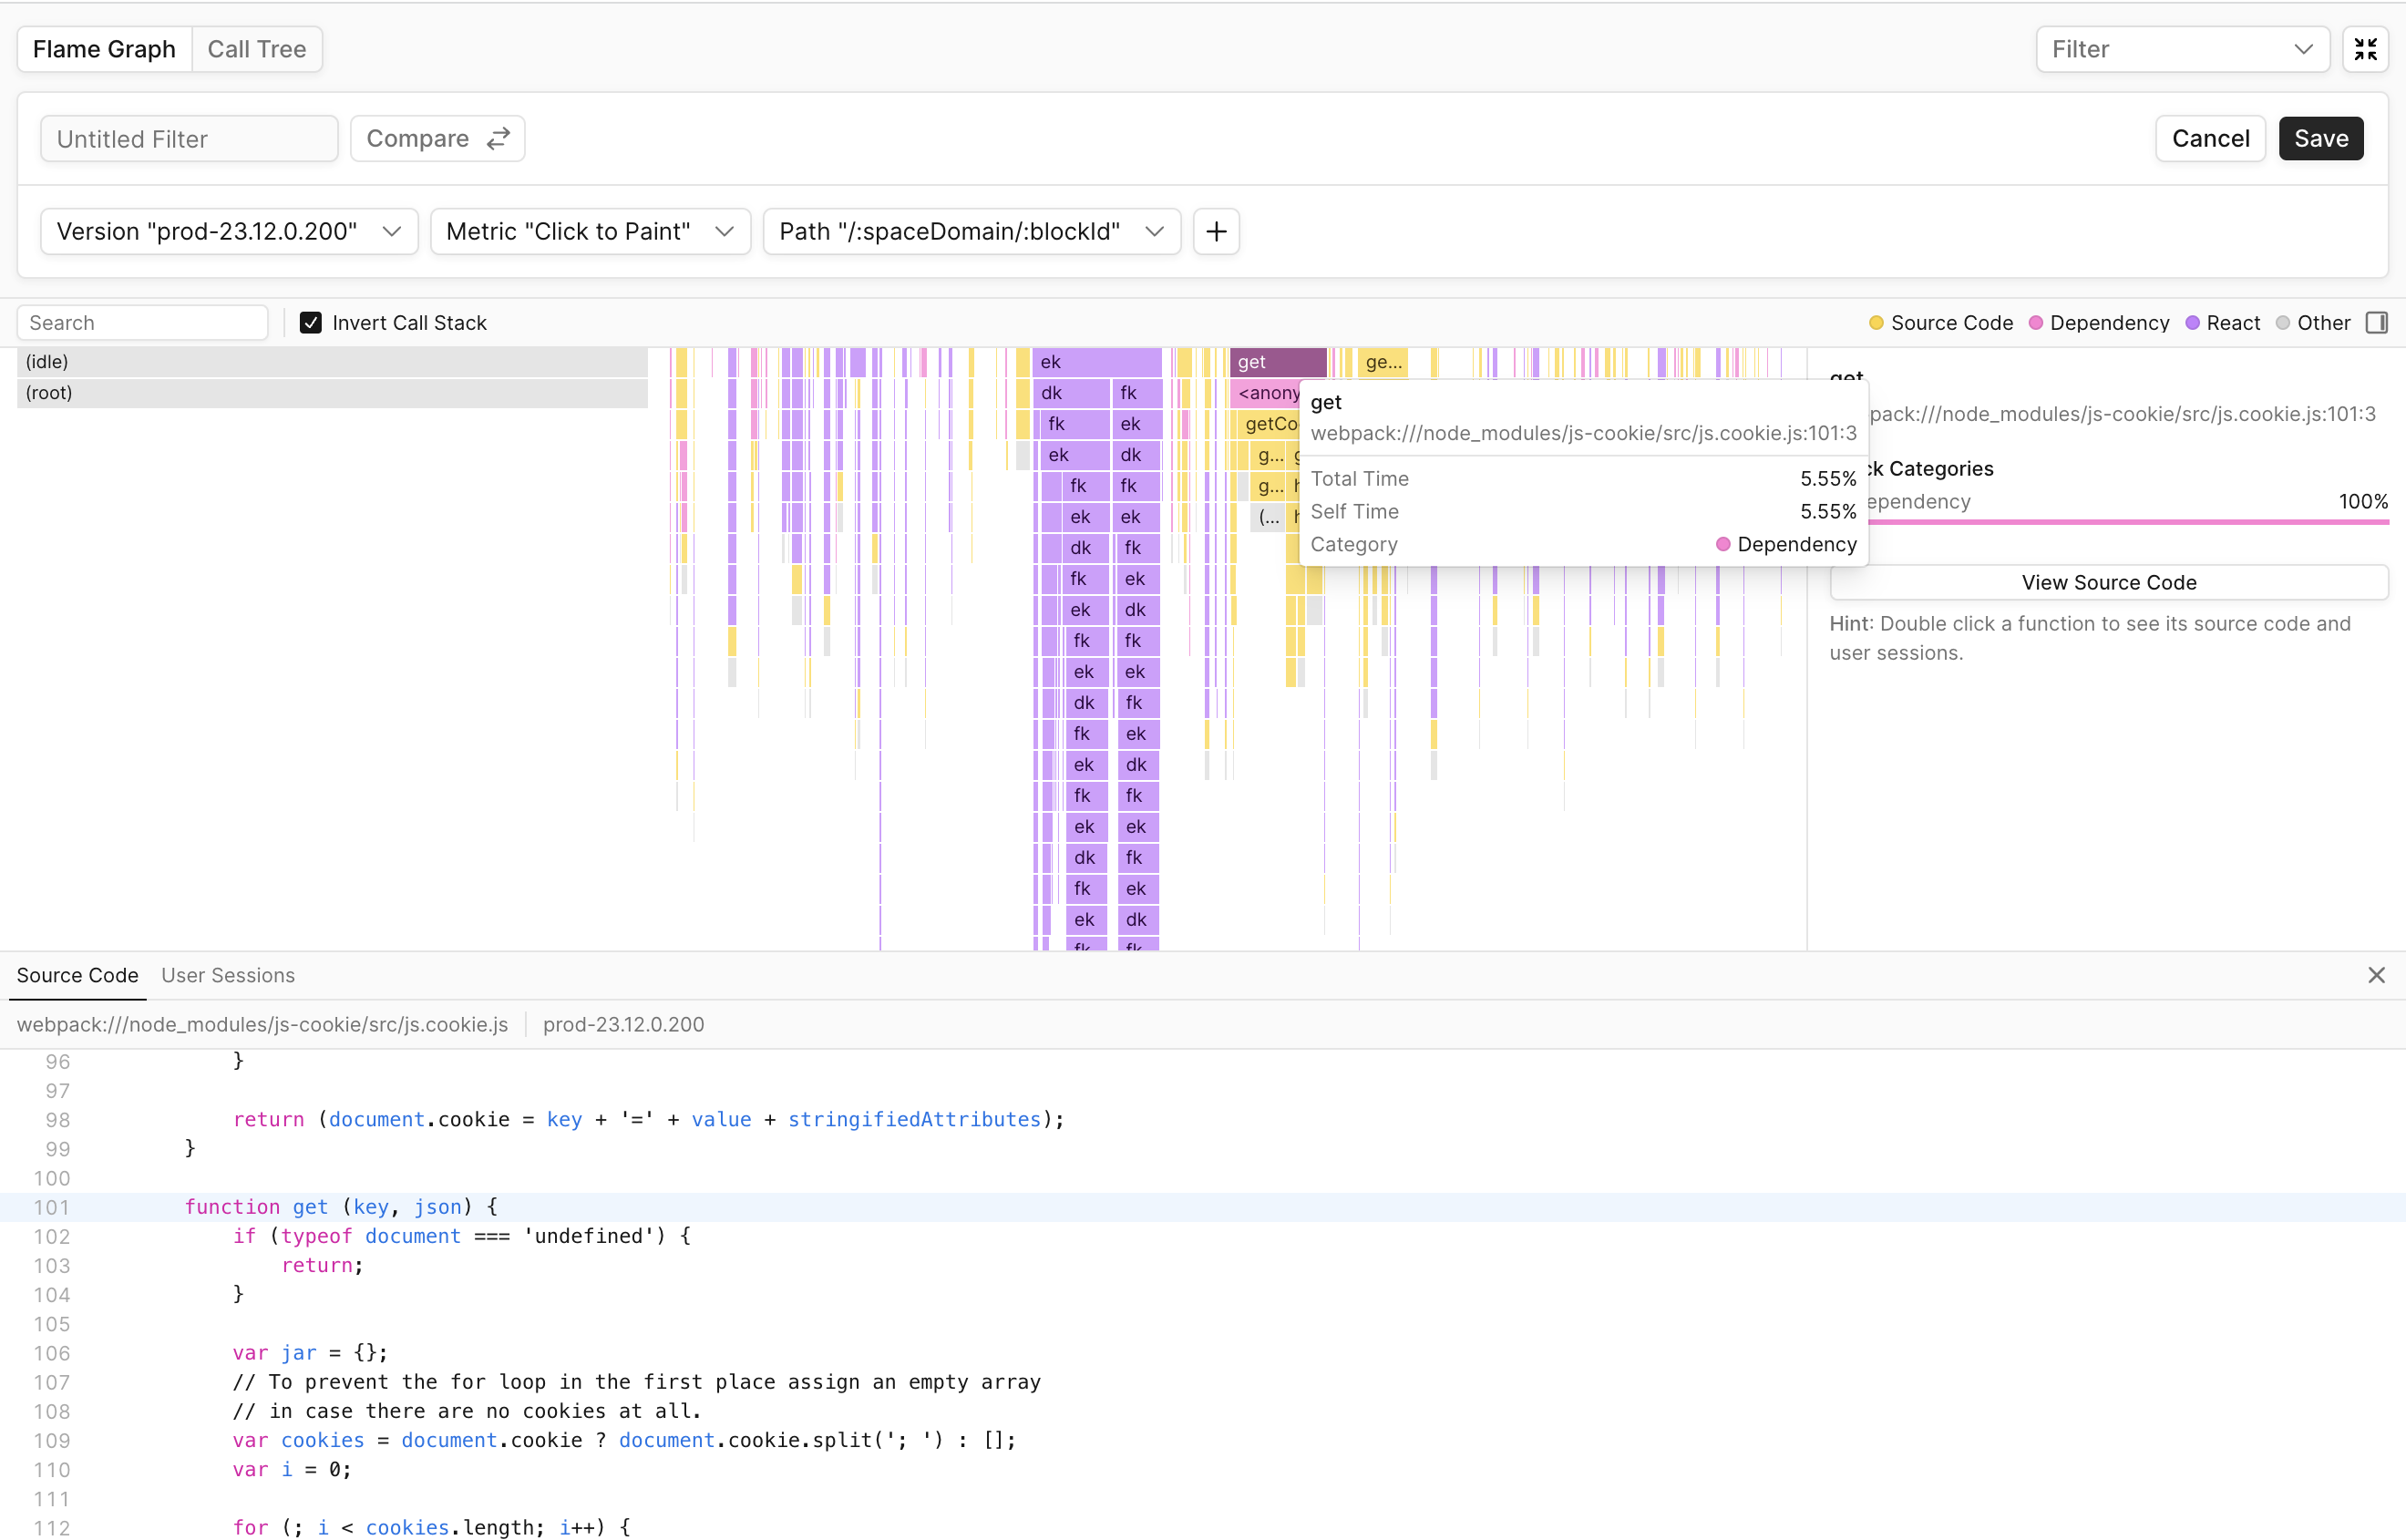This screenshot has width=2406, height=1540.
Task: Select the highlighted get flame block
Action: pos(1278,361)
